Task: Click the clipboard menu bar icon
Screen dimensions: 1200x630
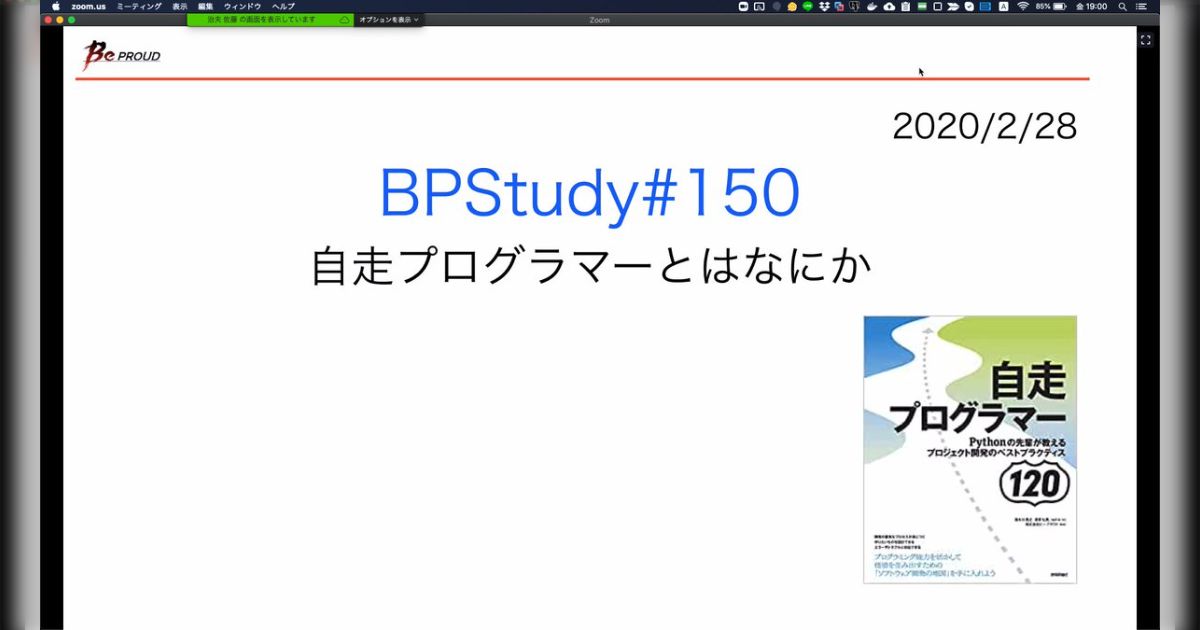Action: click(903, 8)
